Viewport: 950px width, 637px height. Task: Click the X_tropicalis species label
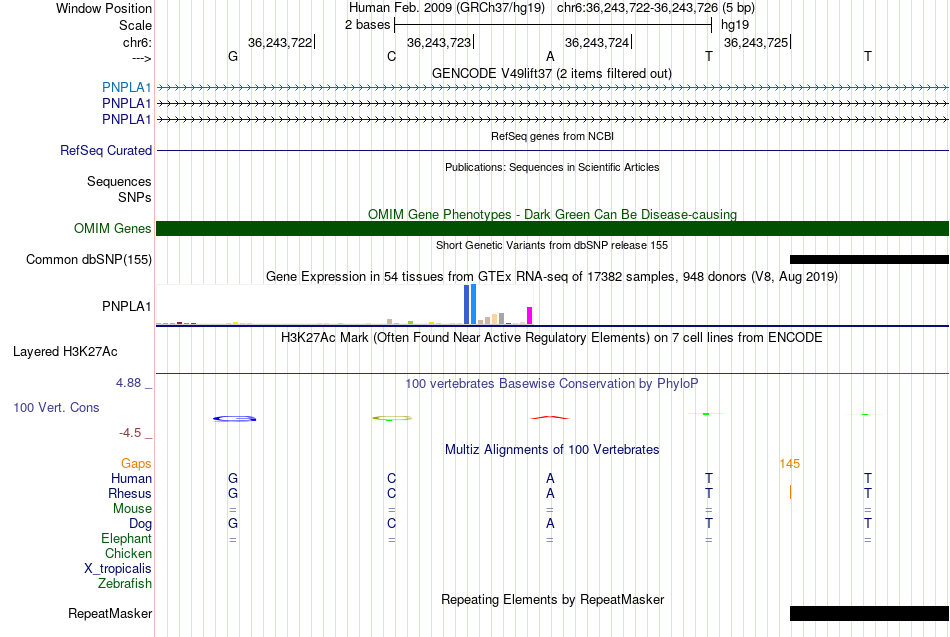click(118, 569)
